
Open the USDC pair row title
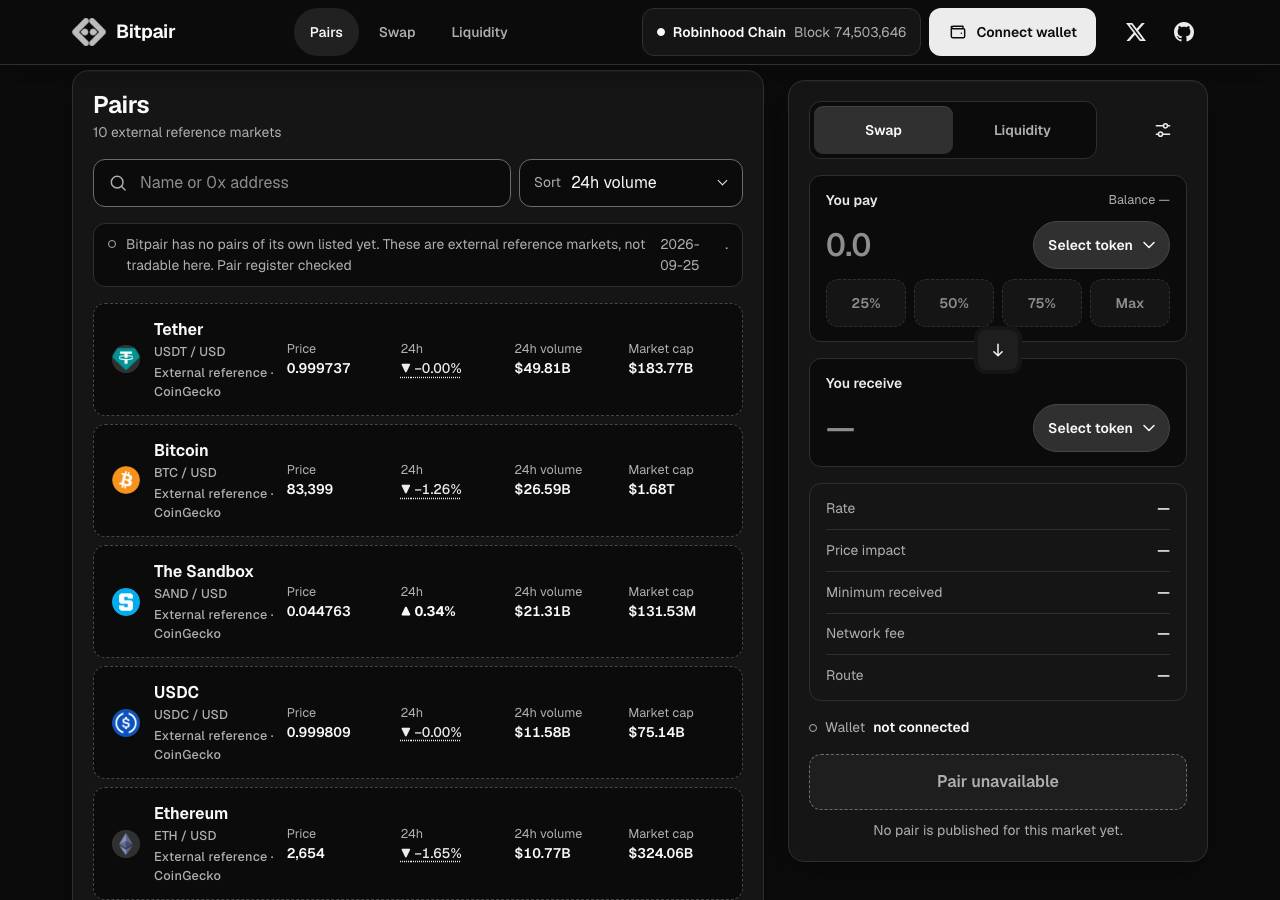[176, 692]
